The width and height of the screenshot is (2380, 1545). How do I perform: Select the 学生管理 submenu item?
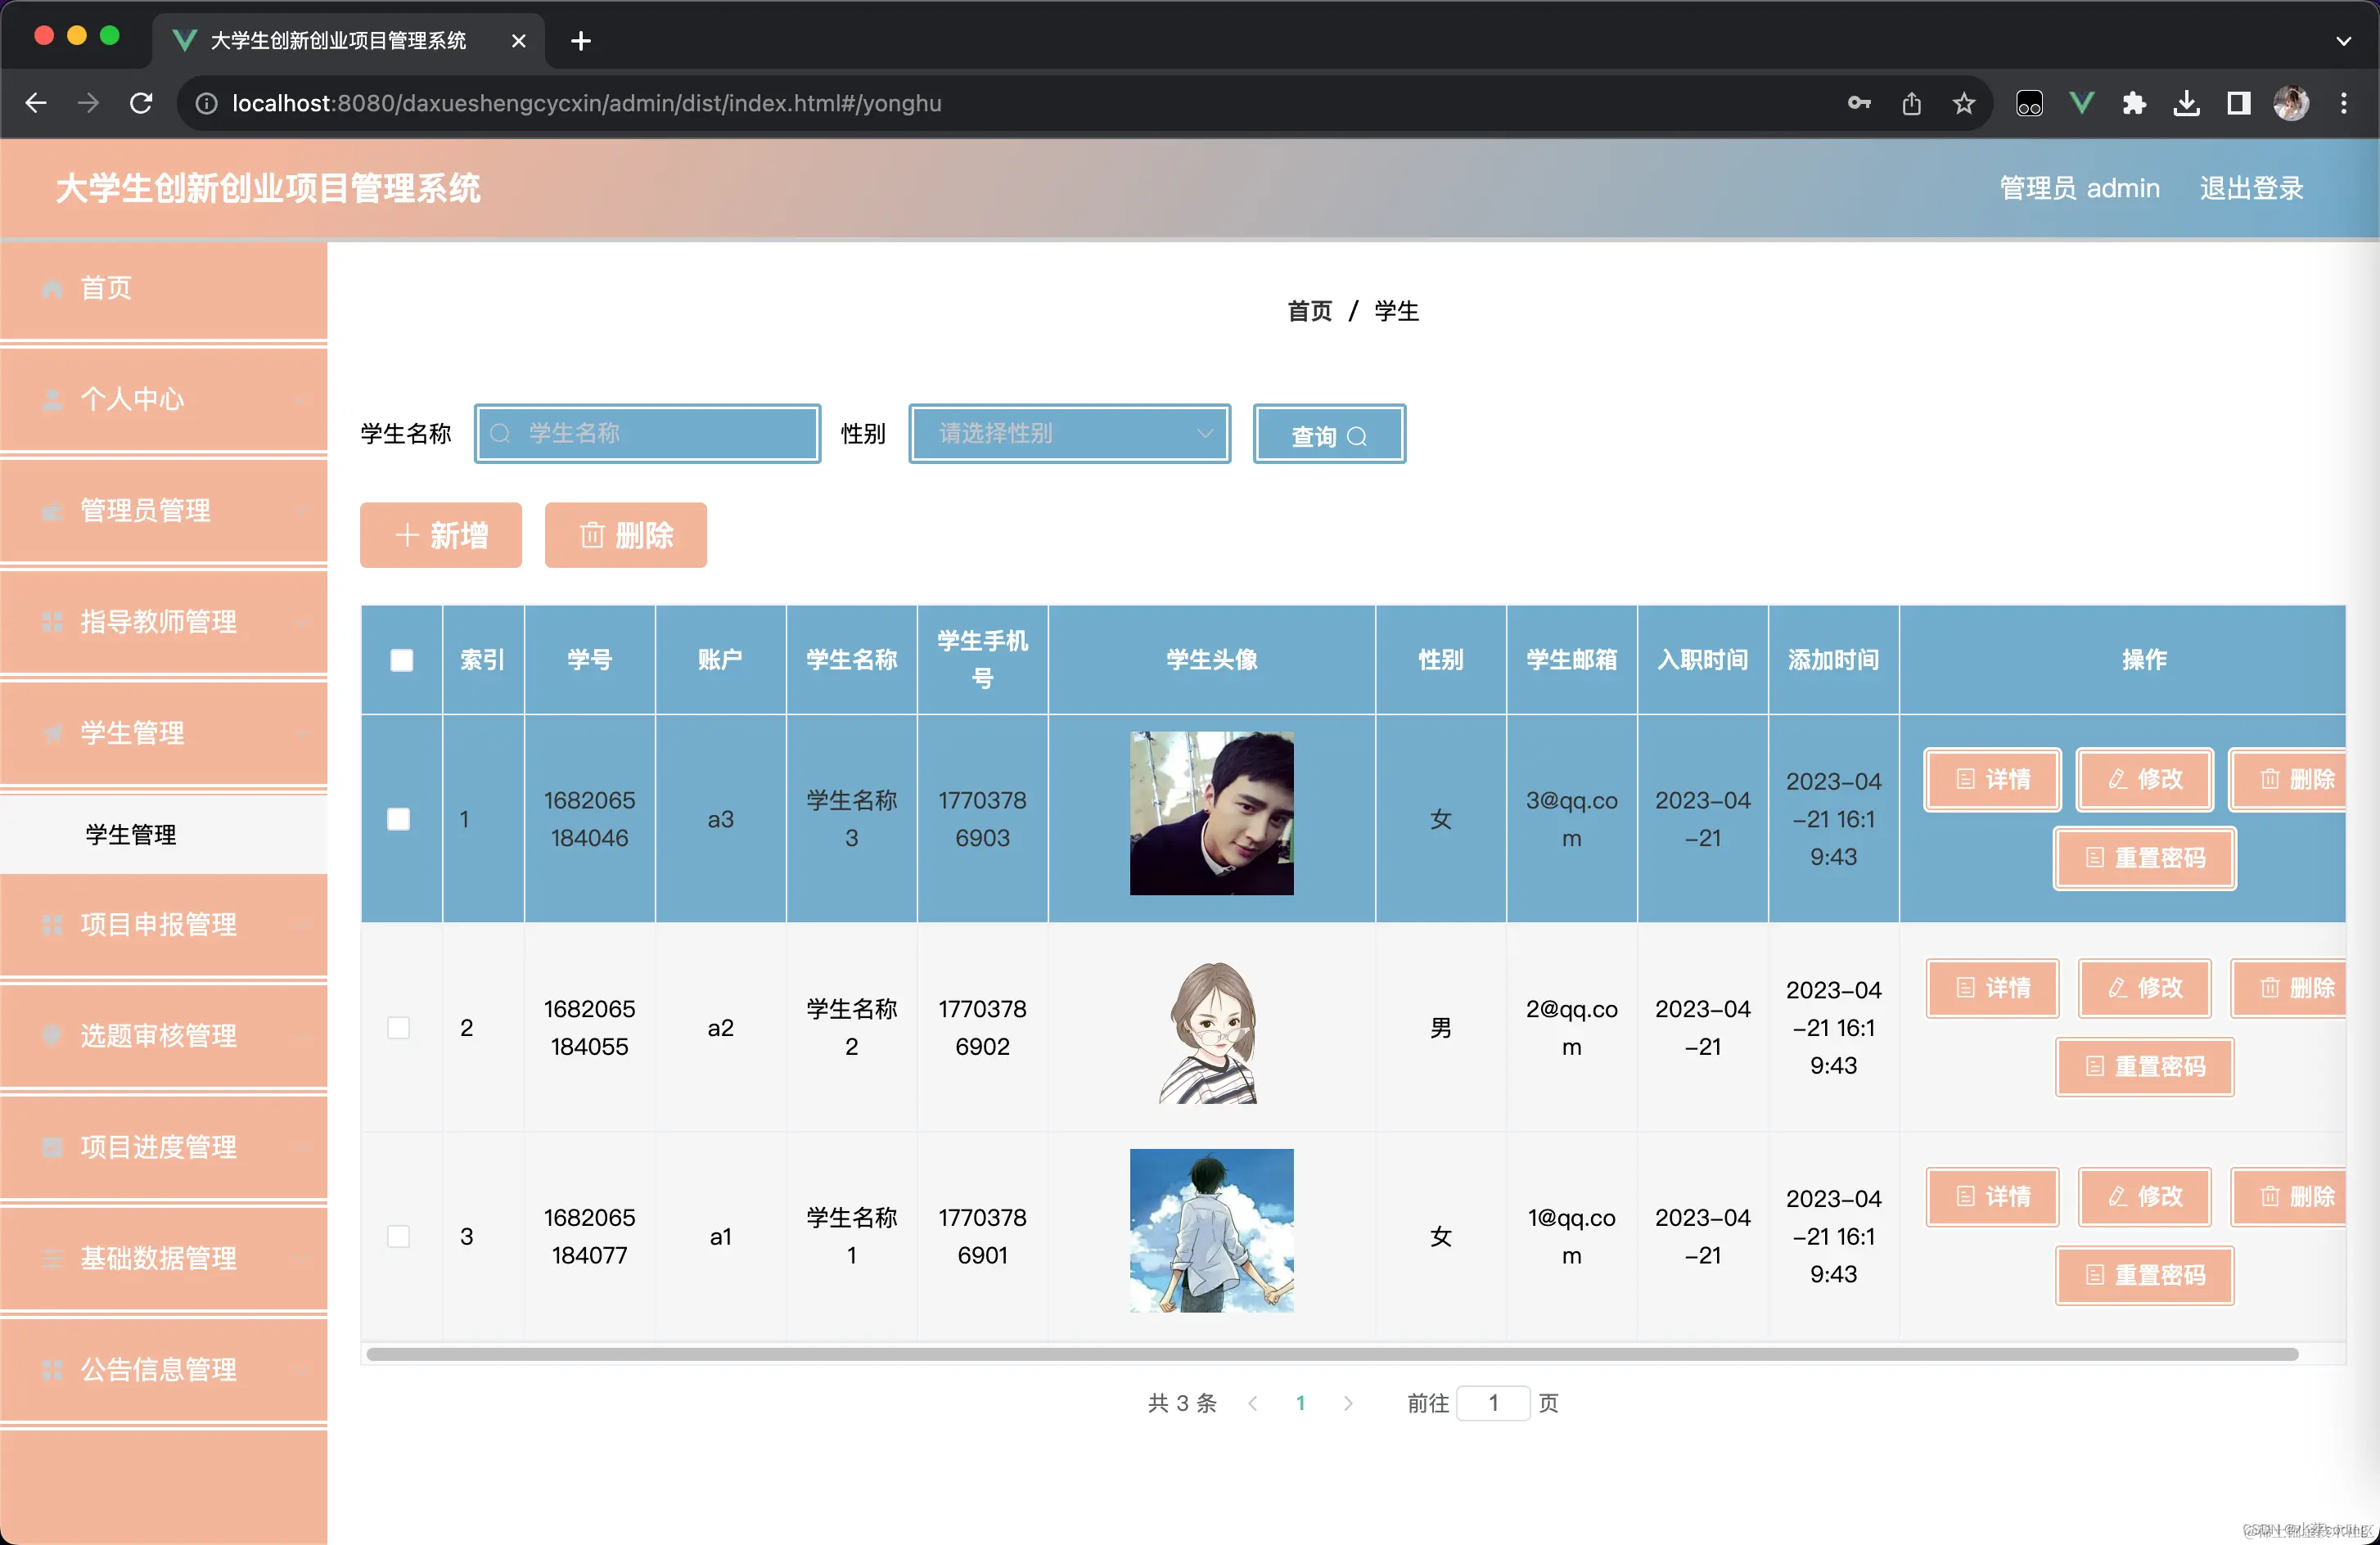[x=131, y=835]
